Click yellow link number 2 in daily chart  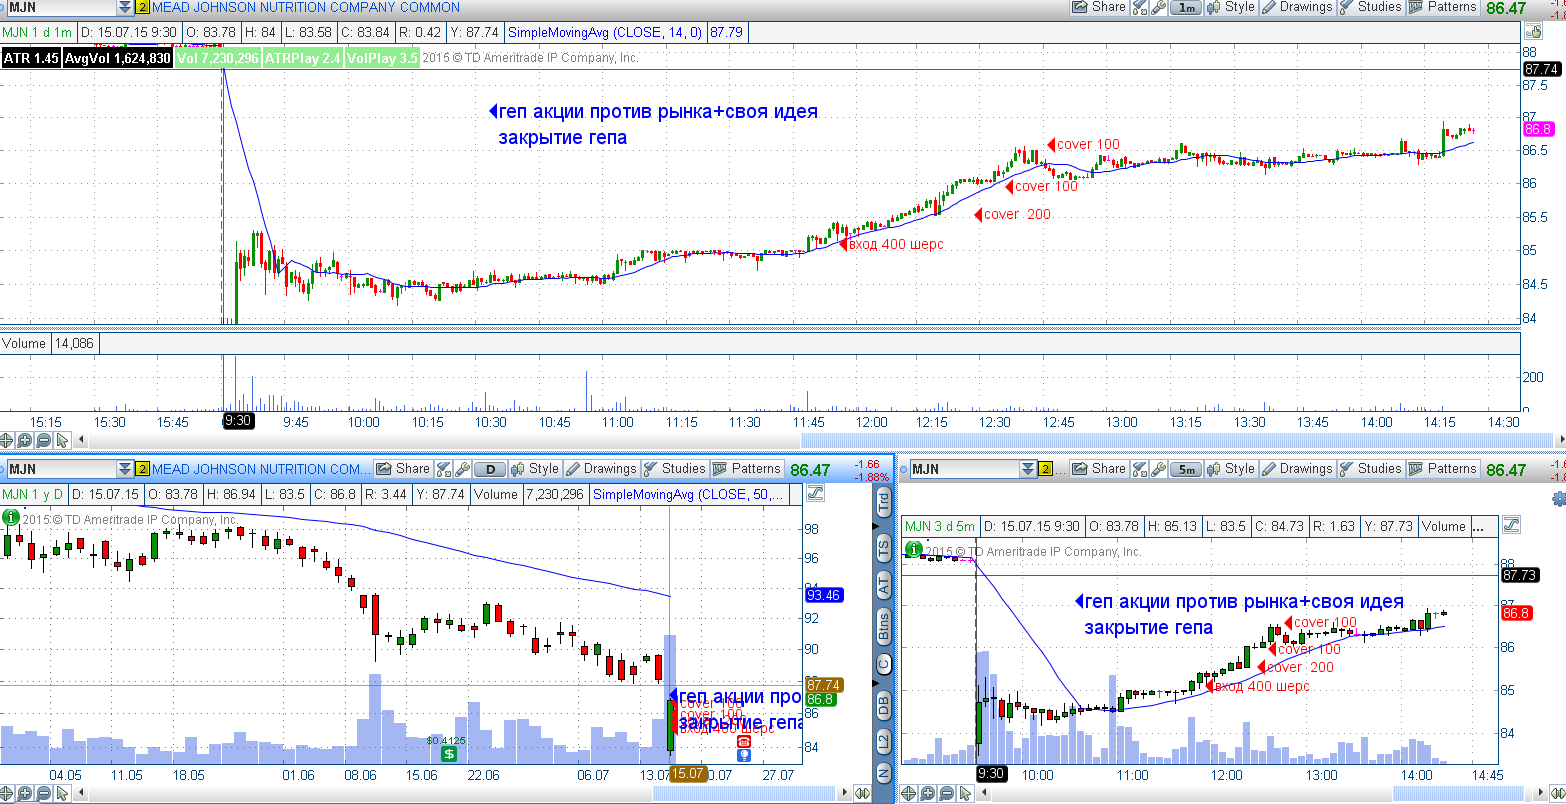(x=142, y=468)
